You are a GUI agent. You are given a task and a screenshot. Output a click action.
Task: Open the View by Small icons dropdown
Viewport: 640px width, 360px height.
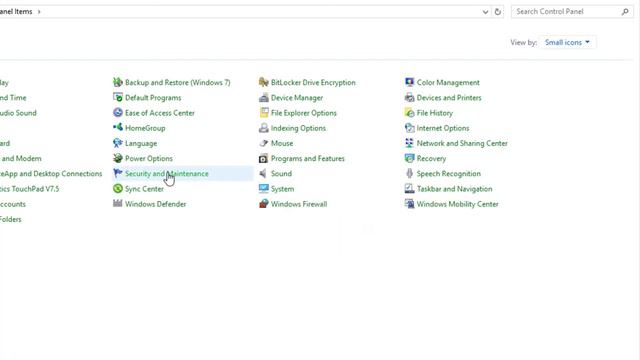coord(567,42)
